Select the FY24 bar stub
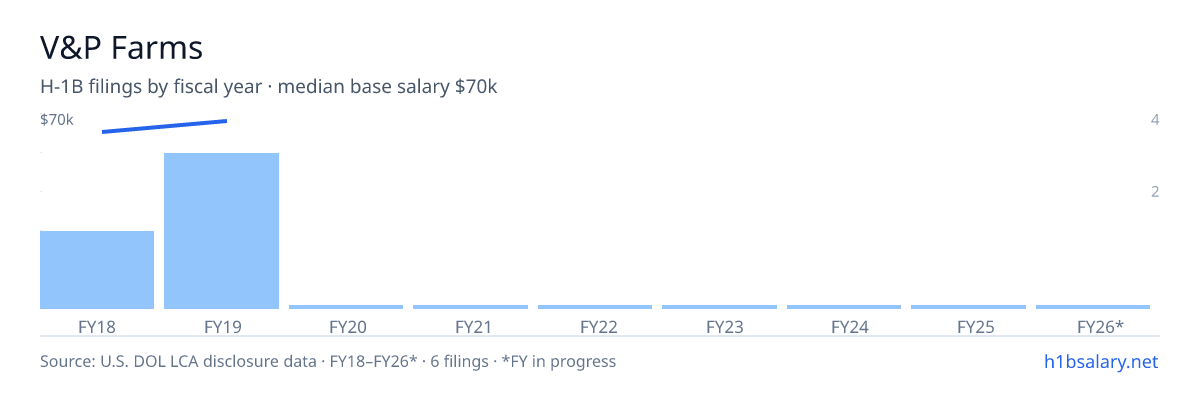Image resolution: width=1200 pixels, height=400 pixels. coord(844,307)
